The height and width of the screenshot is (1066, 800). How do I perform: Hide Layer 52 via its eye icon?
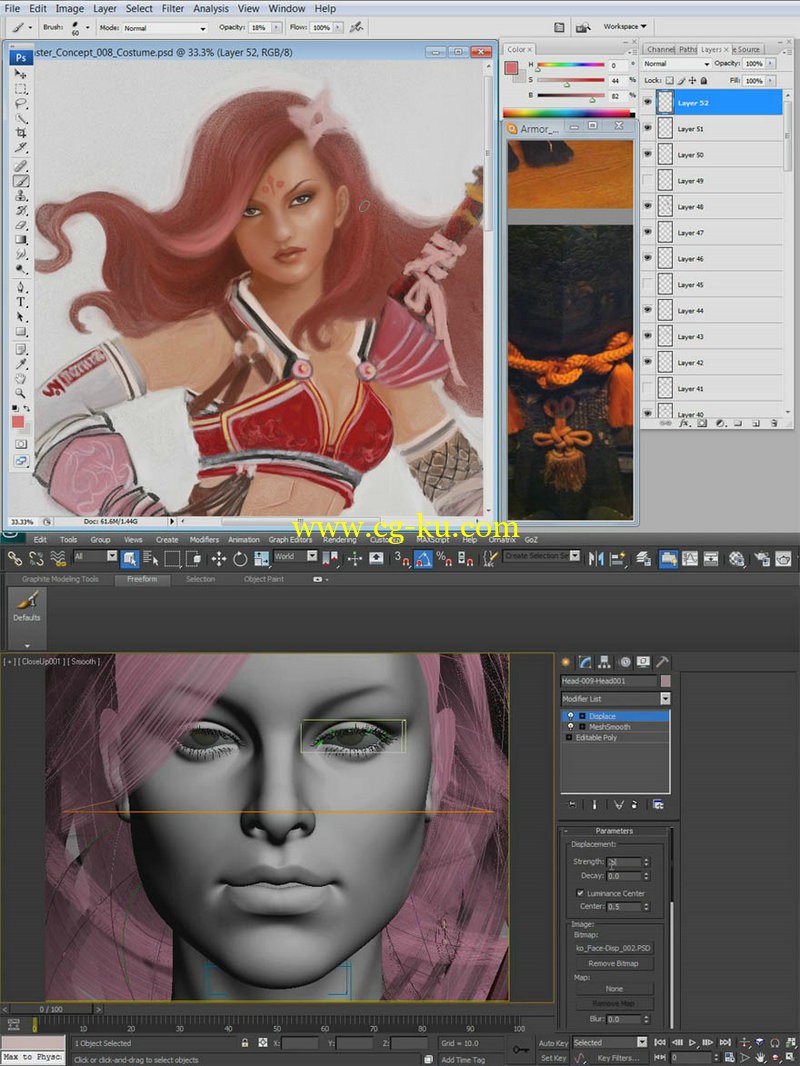pyautogui.click(x=647, y=103)
